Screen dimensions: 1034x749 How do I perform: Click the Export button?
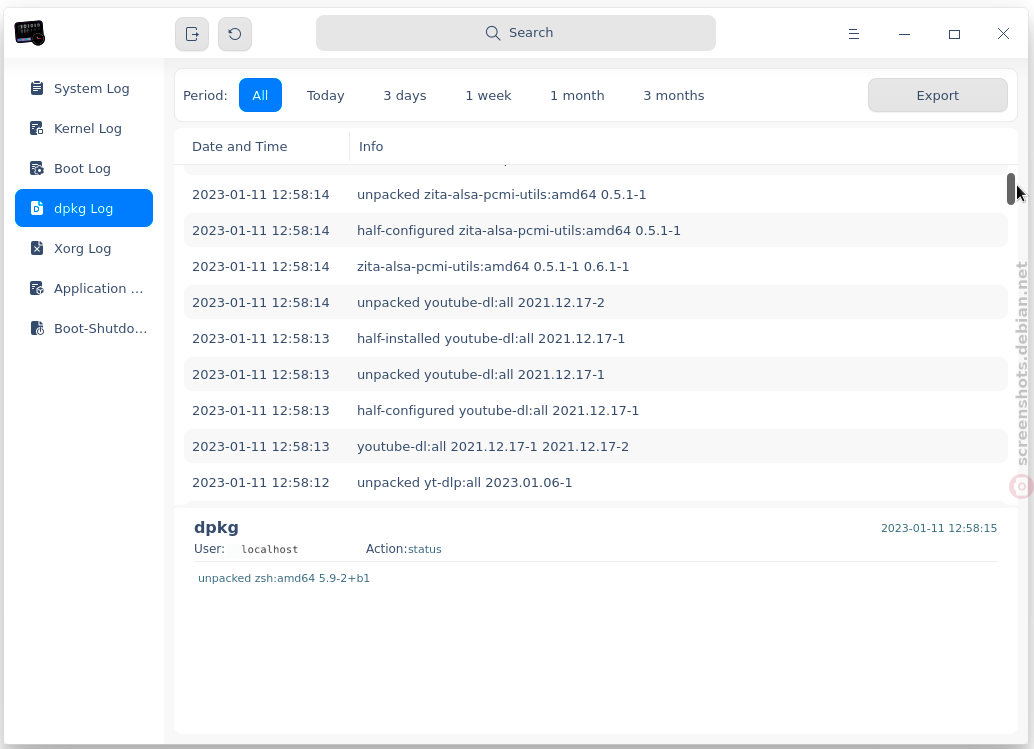pyautogui.click(x=938, y=96)
